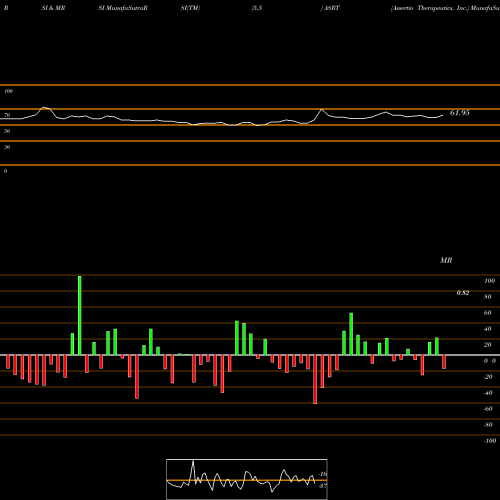Click the 'SI & MR' header text
The width and height of the screenshot is (500, 500).
53,8
